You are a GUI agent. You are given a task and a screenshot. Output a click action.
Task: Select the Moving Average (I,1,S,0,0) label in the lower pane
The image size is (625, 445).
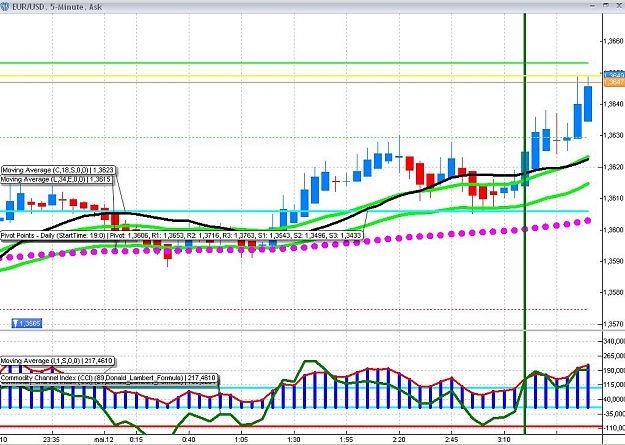tap(57, 361)
